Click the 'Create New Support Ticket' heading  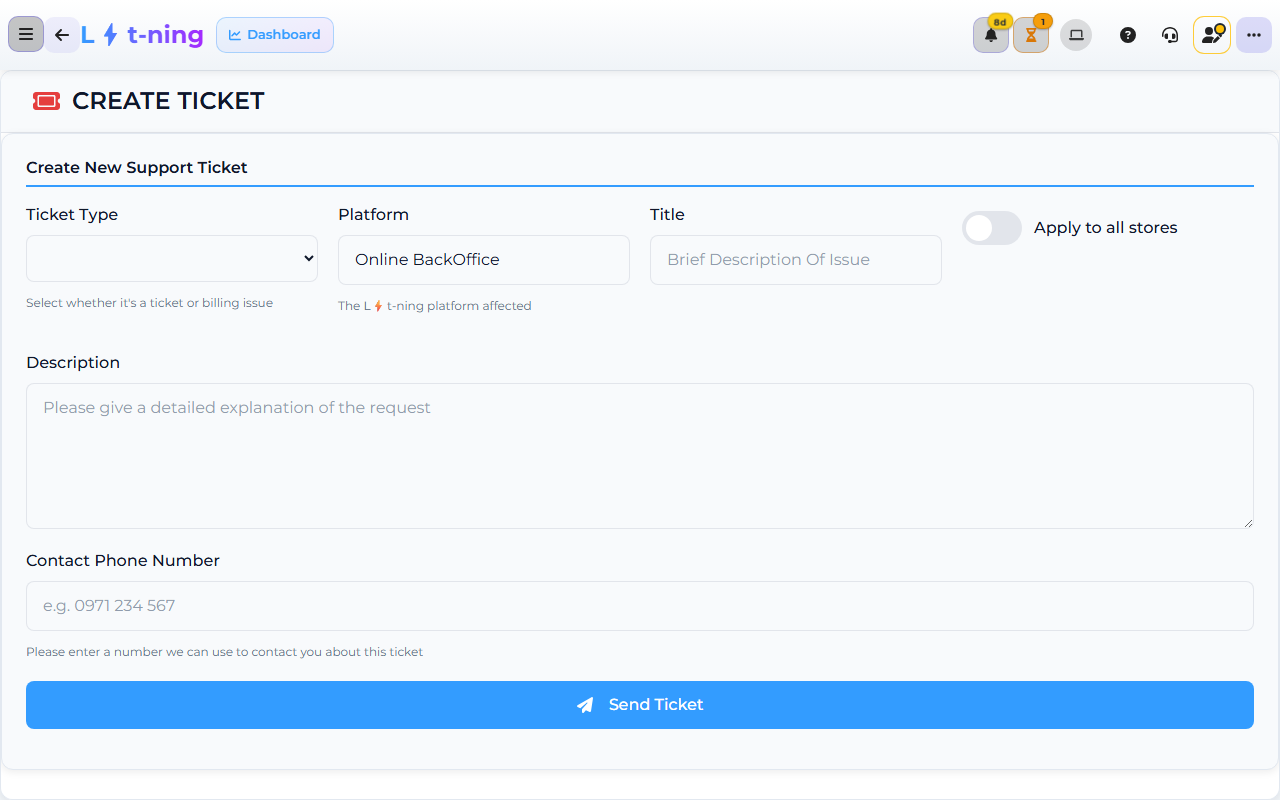[x=137, y=168]
